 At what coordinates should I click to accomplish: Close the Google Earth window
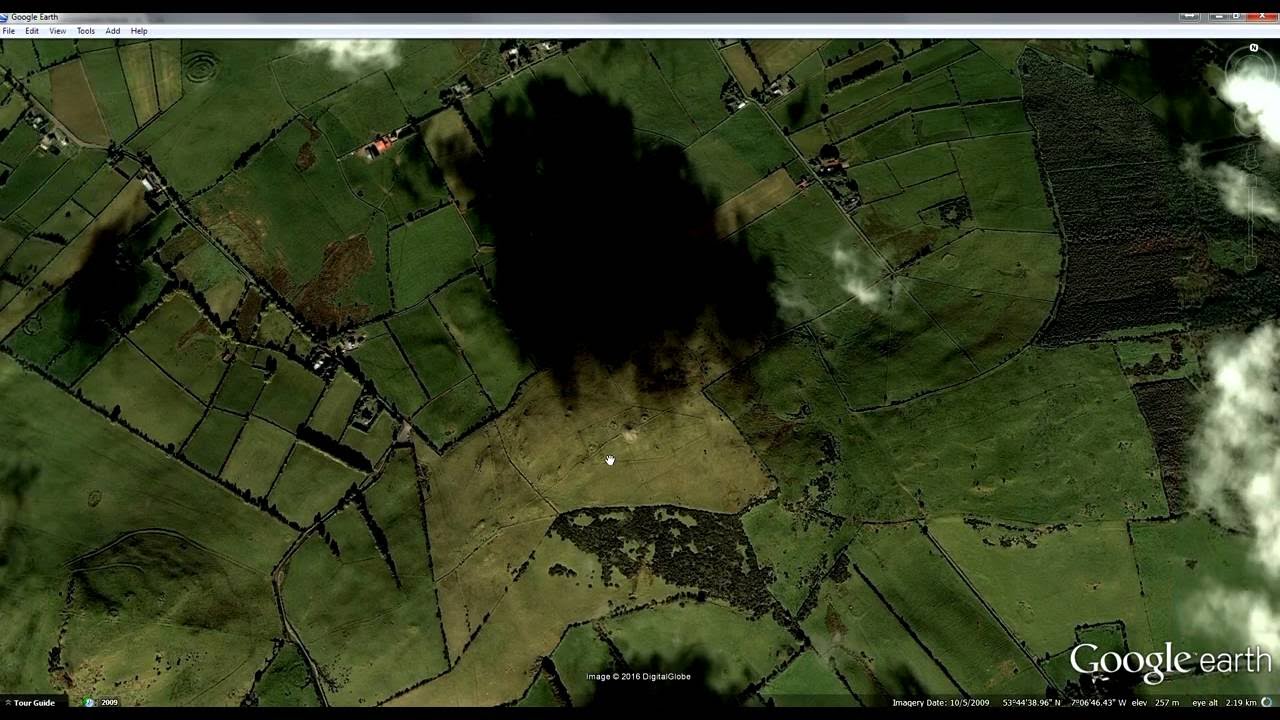click(1262, 16)
